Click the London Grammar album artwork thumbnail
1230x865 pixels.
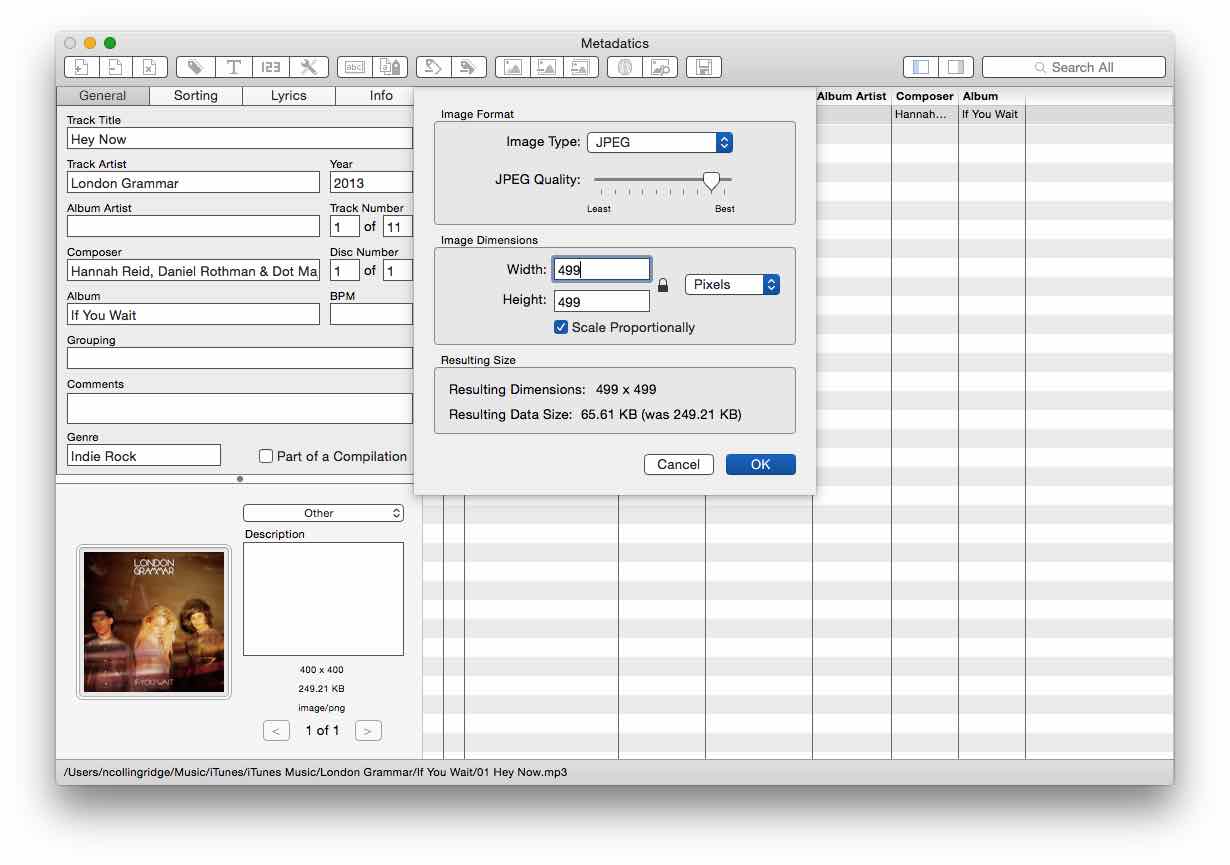(x=154, y=622)
